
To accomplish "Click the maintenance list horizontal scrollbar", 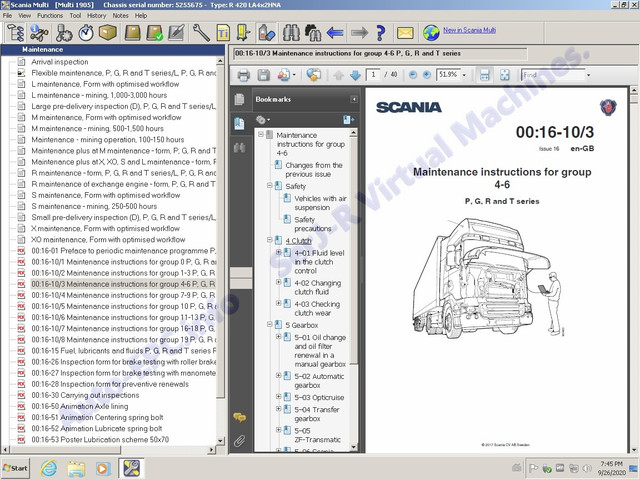I will (64, 450).
